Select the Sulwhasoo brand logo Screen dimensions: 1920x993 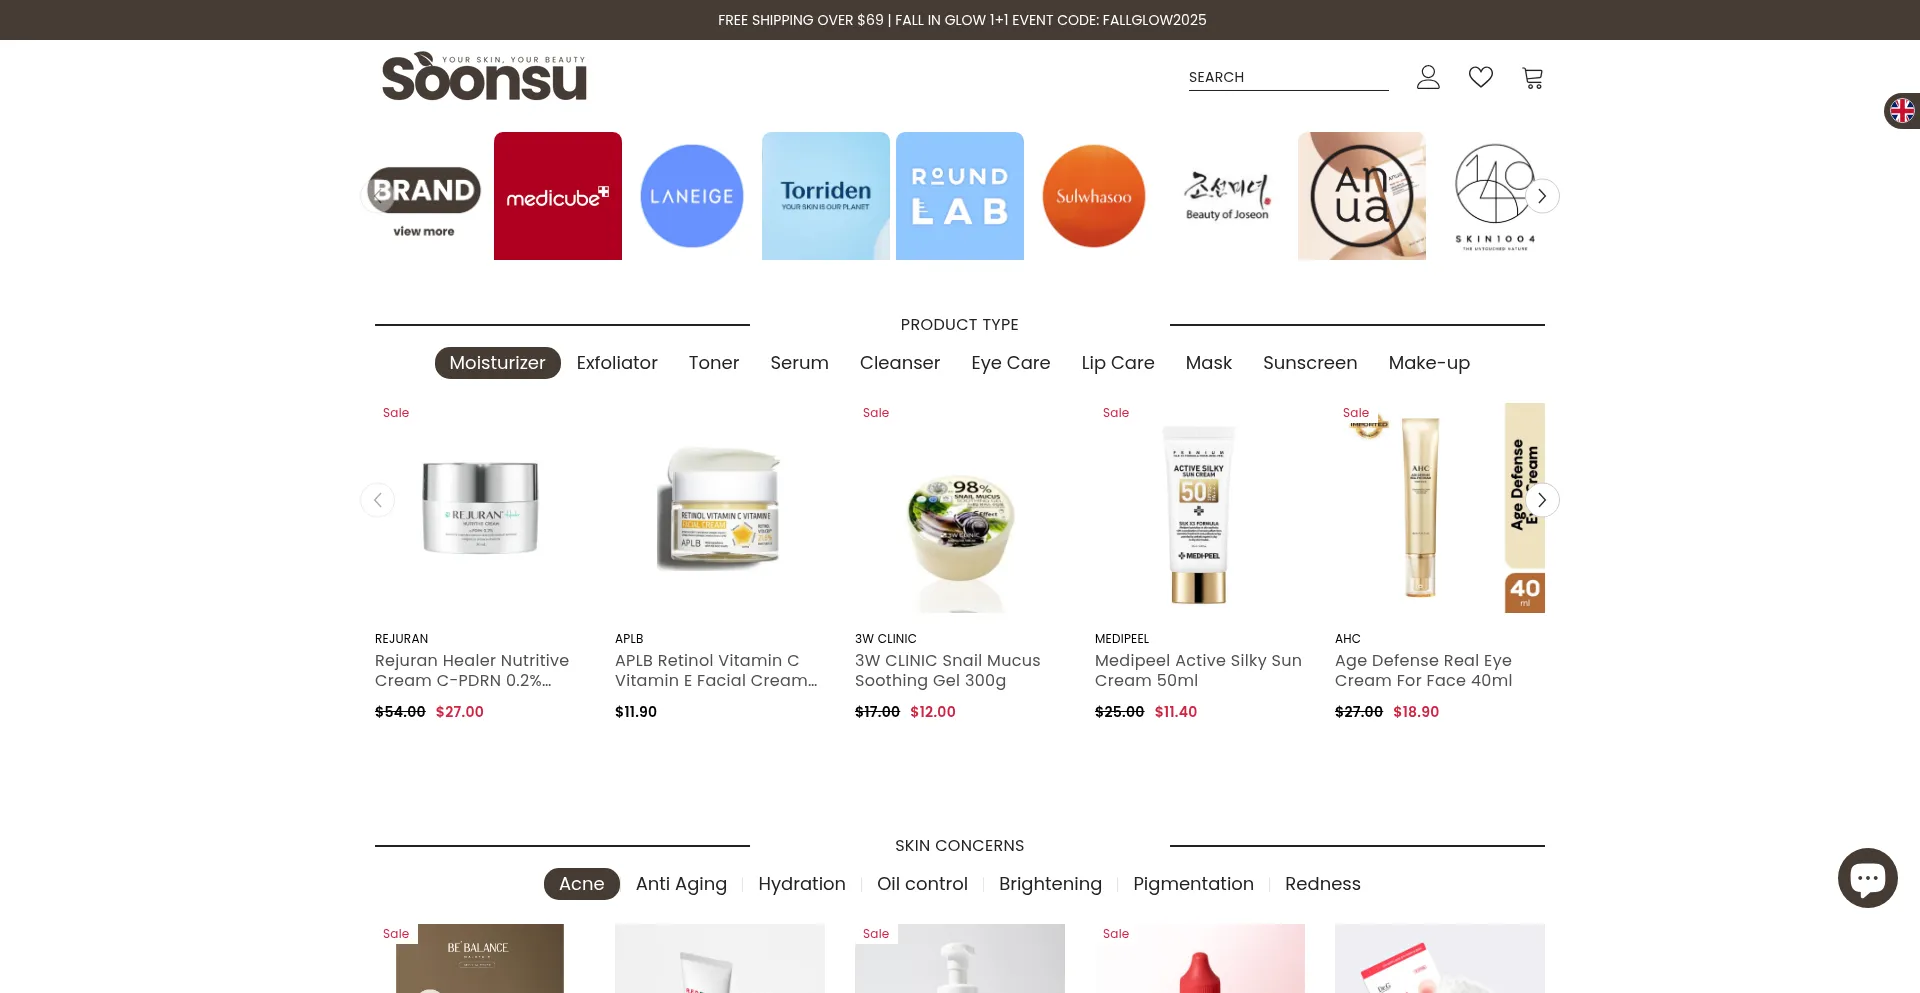coord(1094,196)
